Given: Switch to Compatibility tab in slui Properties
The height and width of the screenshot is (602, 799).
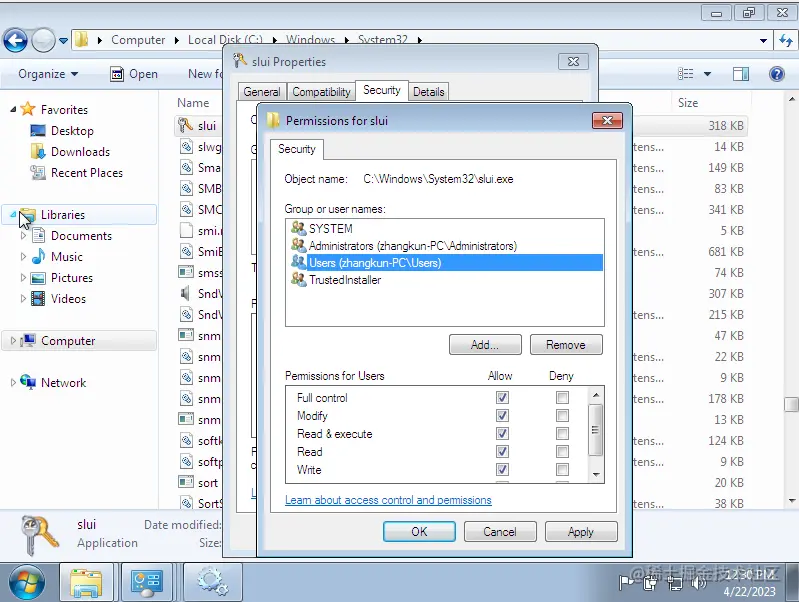Looking at the screenshot, I should (x=322, y=92).
